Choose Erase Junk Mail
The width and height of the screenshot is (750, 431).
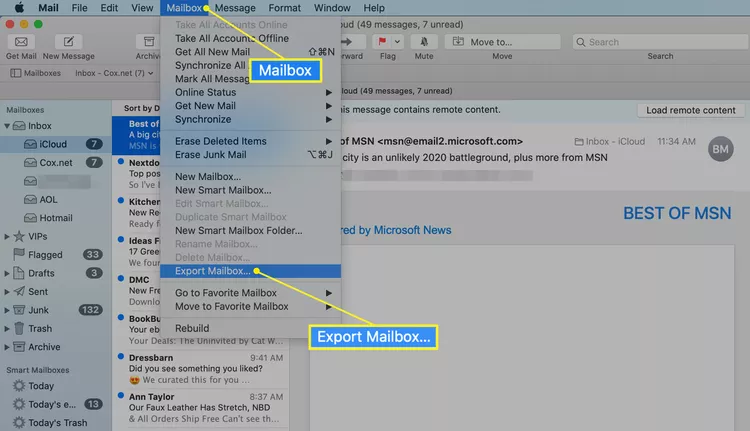point(250,155)
